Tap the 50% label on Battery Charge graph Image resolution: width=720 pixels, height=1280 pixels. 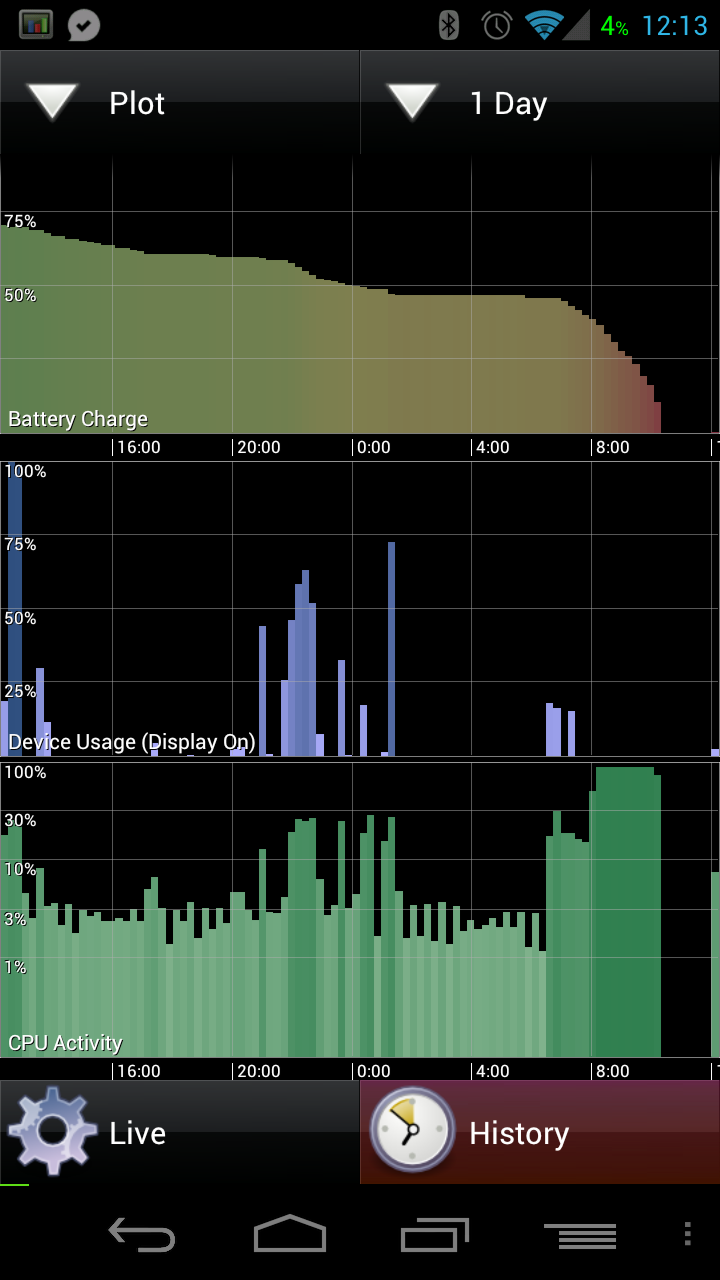[20, 295]
